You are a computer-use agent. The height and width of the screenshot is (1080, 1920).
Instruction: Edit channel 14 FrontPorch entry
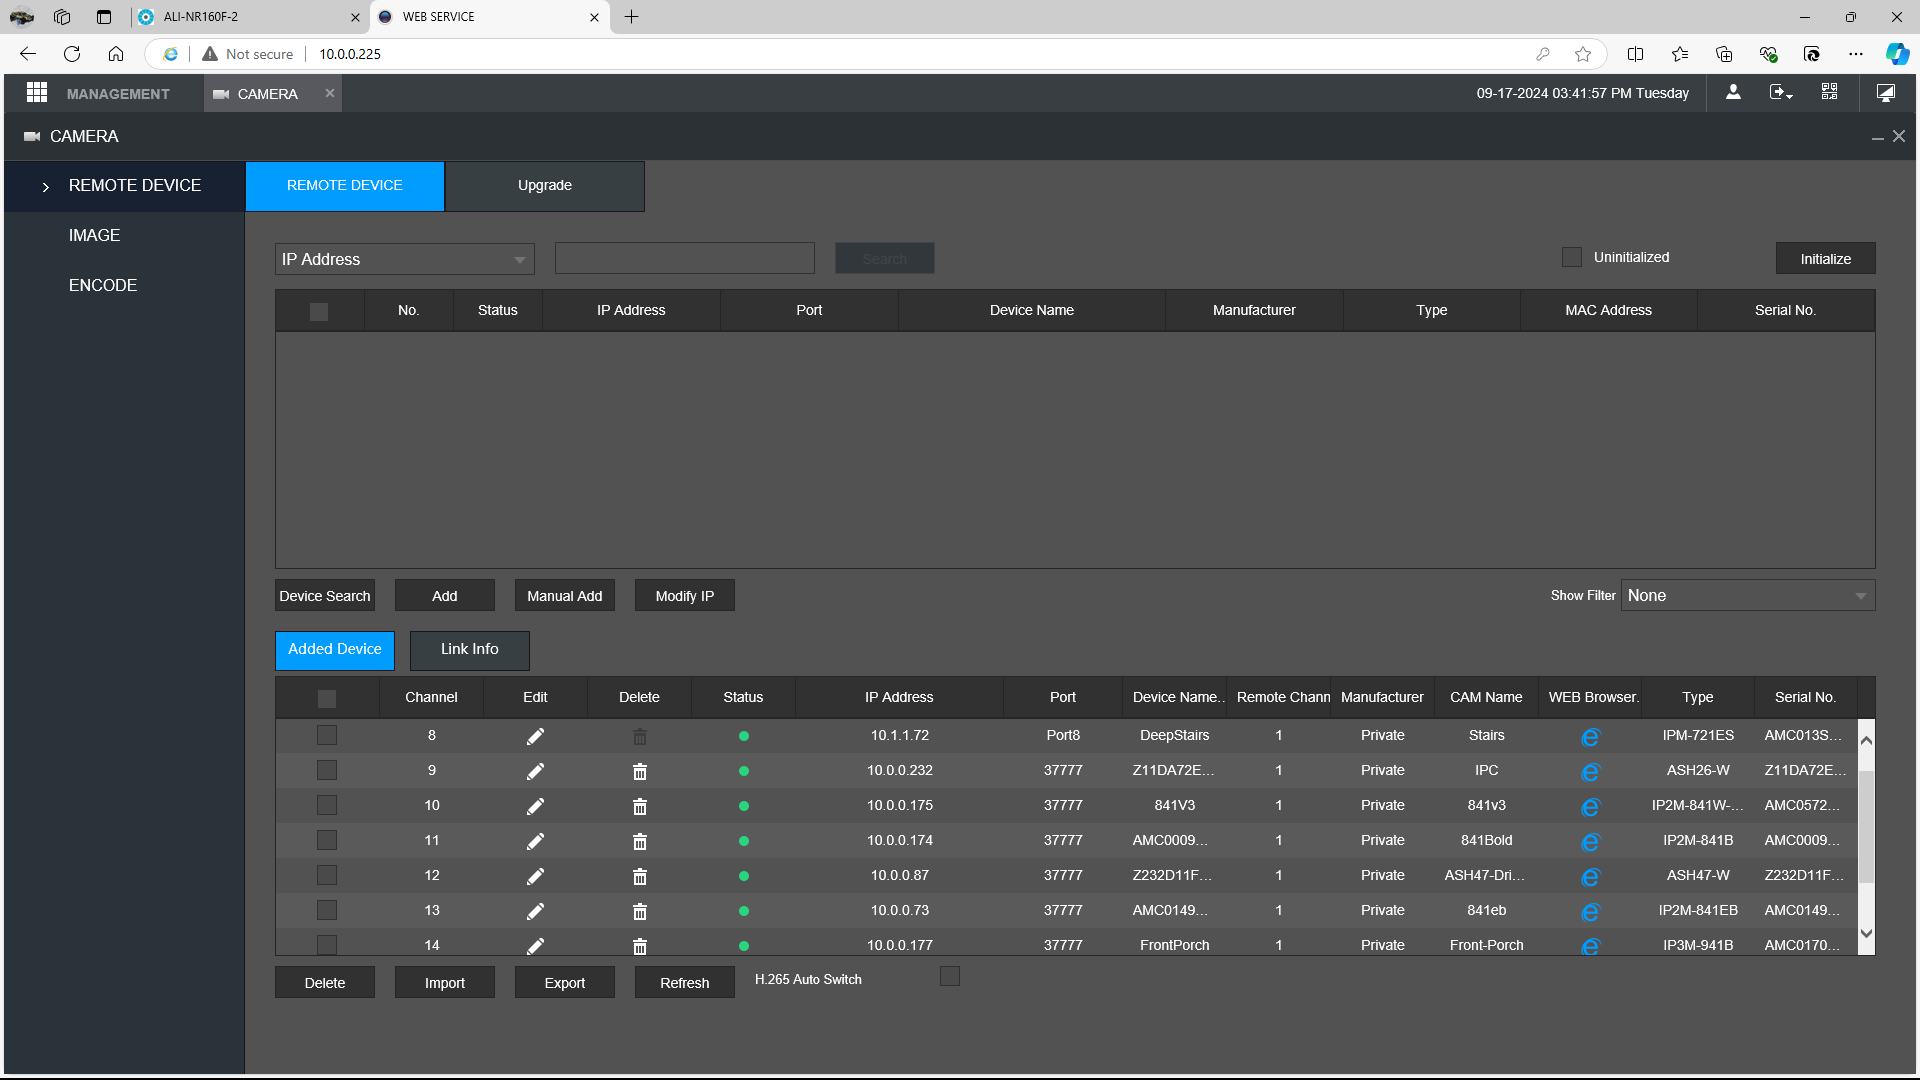pyautogui.click(x=535, y=945)
